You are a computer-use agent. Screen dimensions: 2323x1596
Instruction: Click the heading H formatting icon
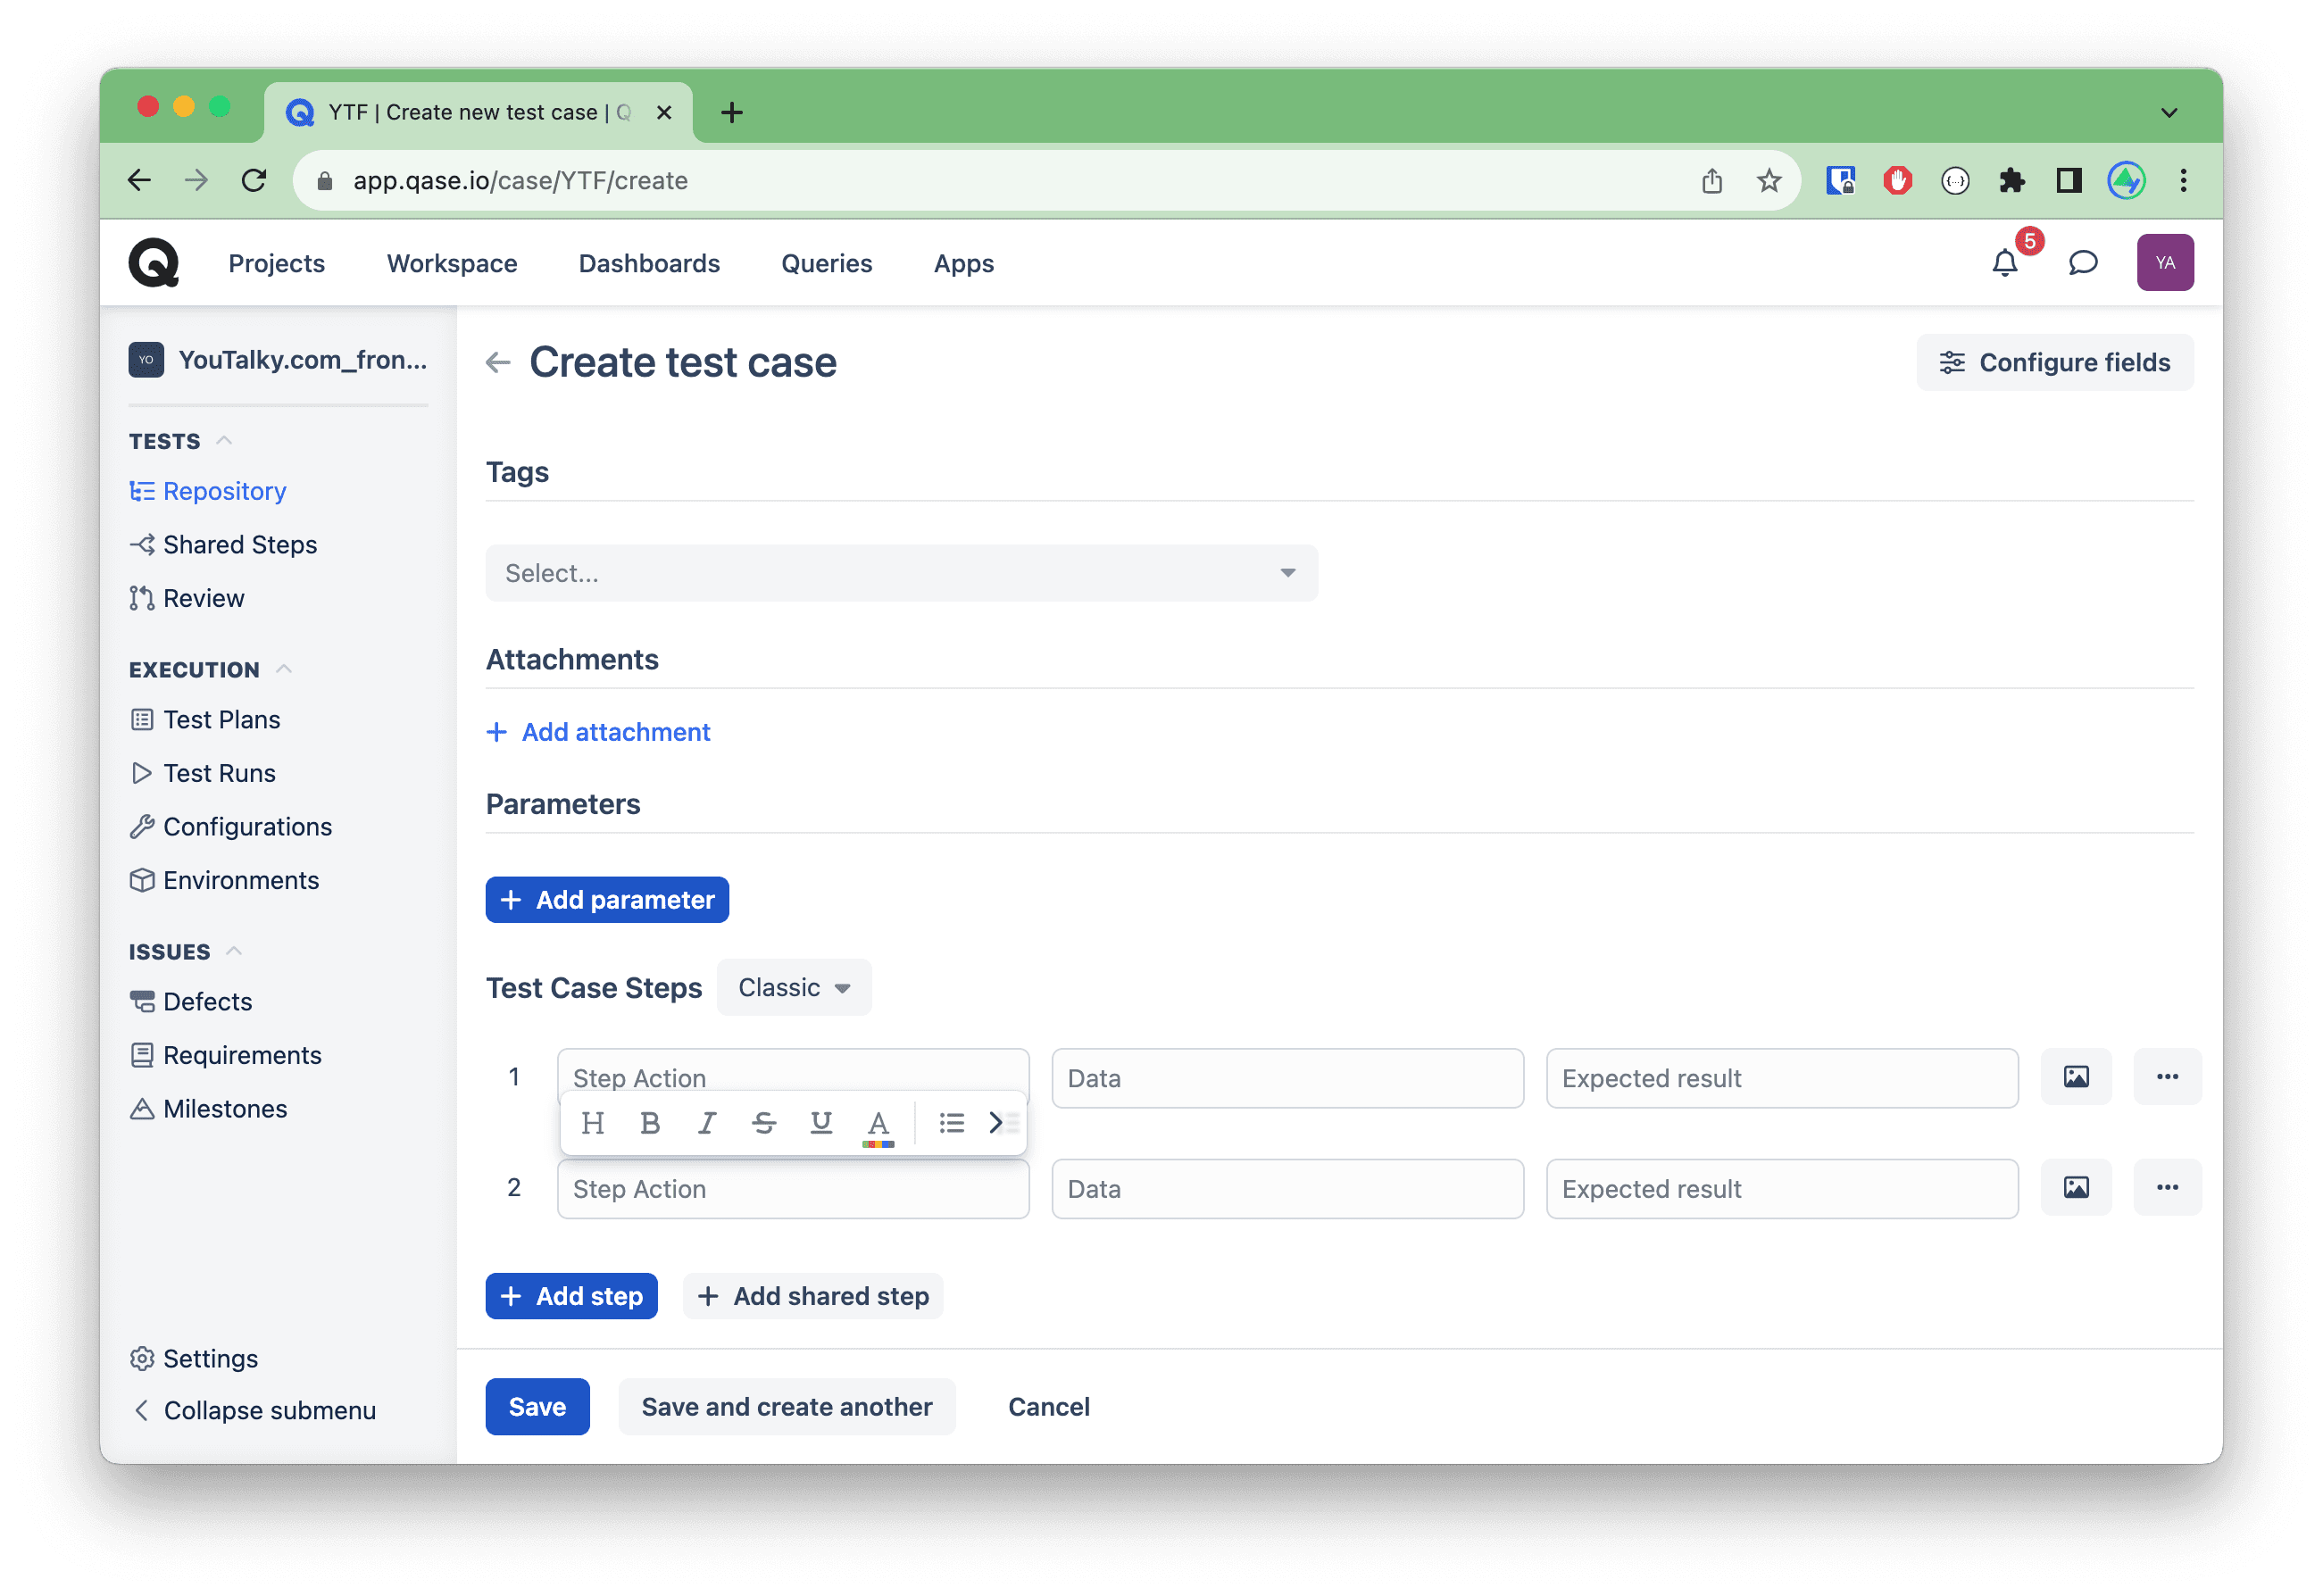tap(592, 1123)
